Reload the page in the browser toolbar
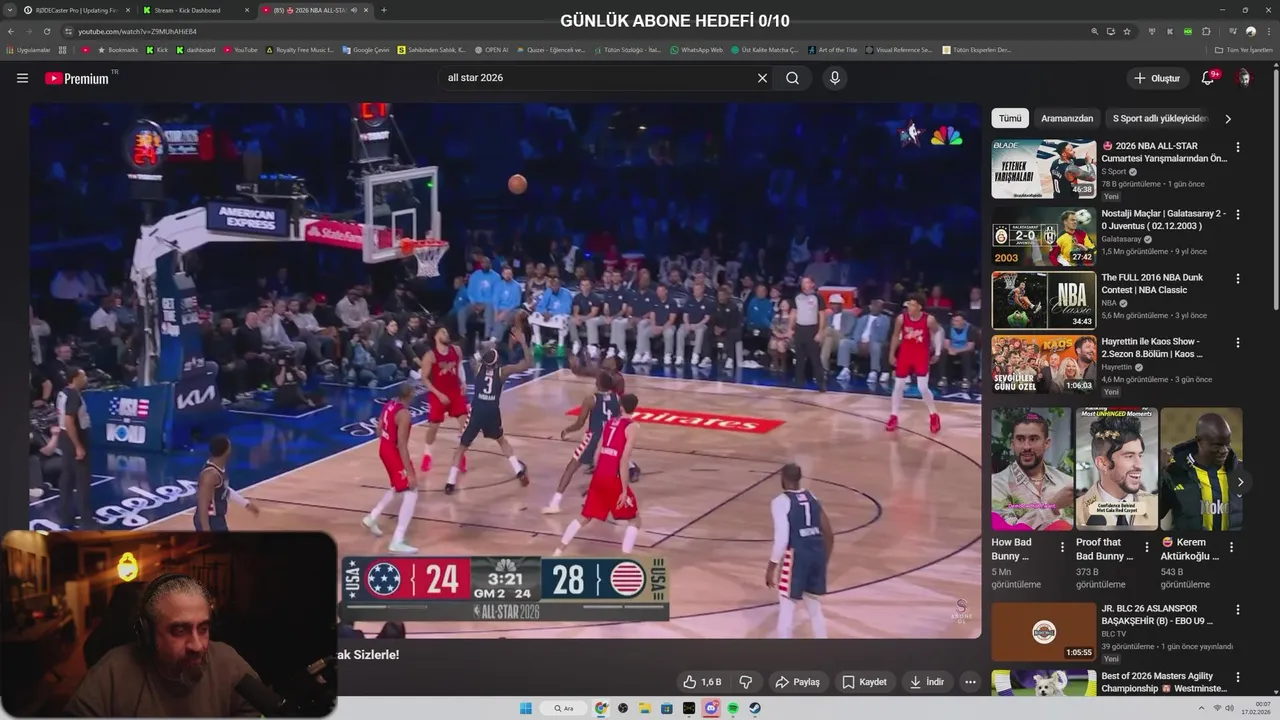 pos(46,31)
